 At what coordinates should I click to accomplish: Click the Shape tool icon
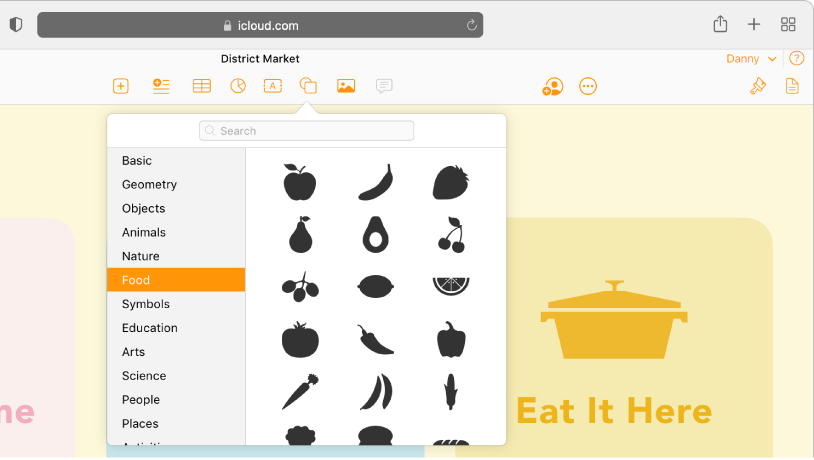308,86
